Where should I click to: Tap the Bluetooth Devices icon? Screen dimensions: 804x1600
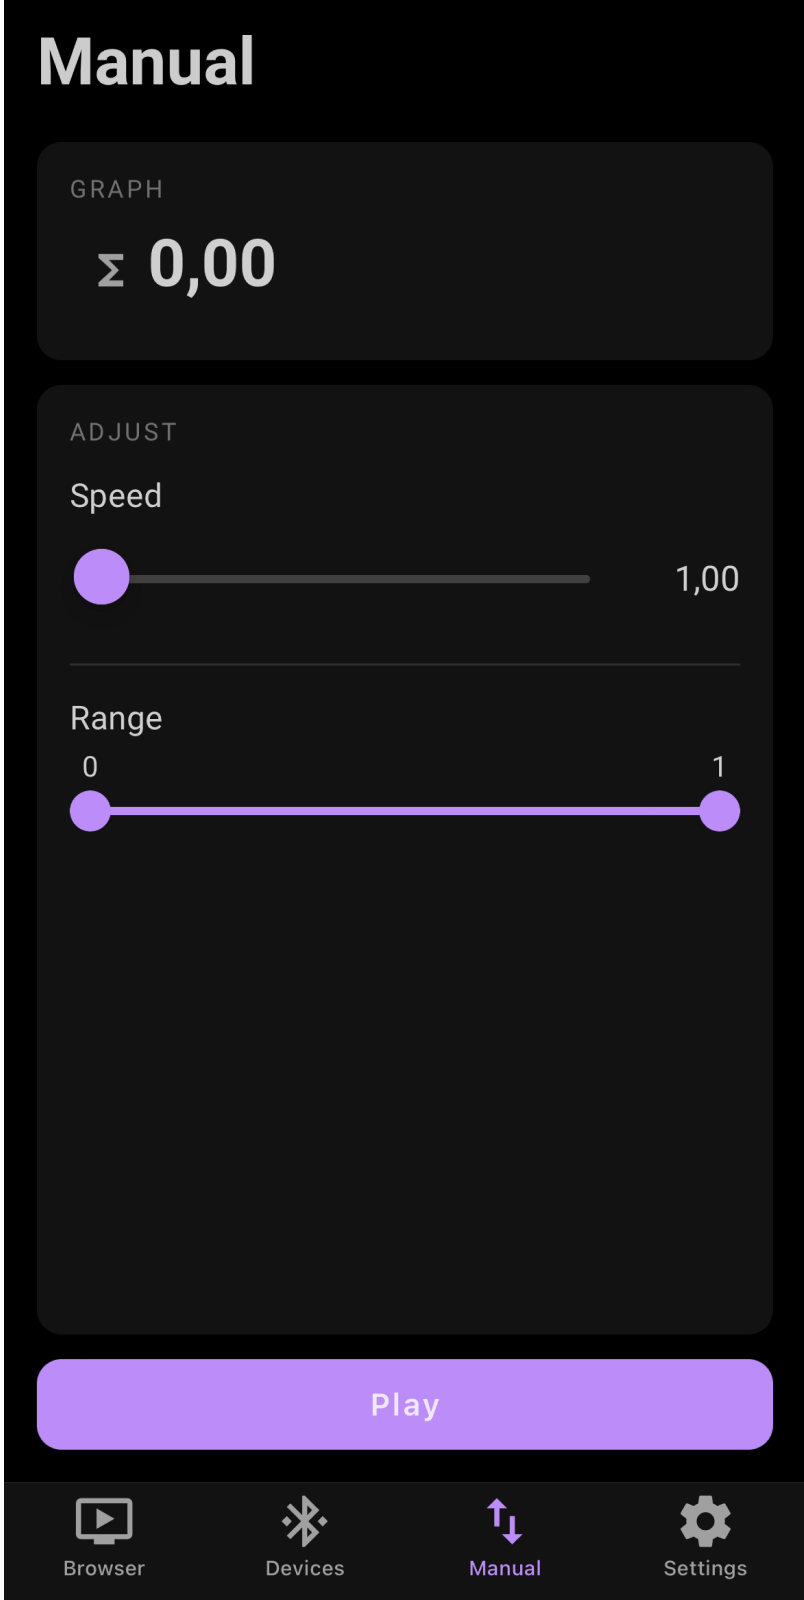(304, 1521)
